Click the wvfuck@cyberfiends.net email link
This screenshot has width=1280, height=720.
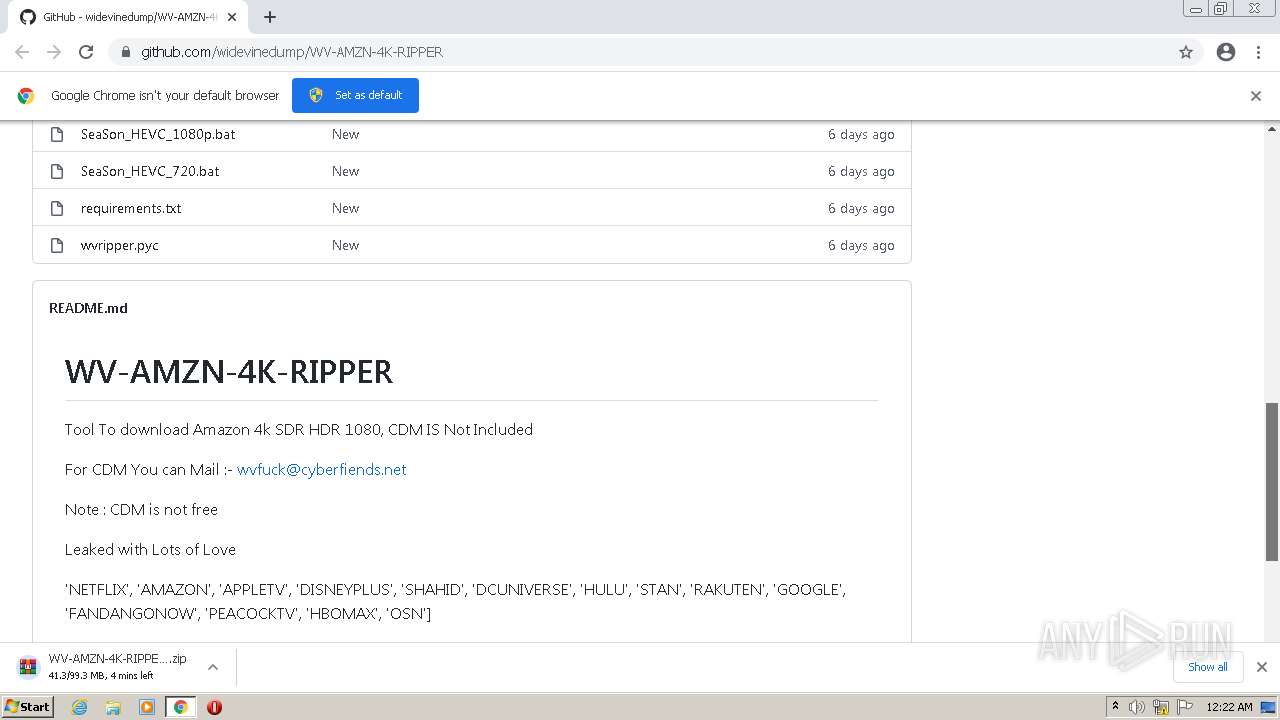(x=321, y=469)
